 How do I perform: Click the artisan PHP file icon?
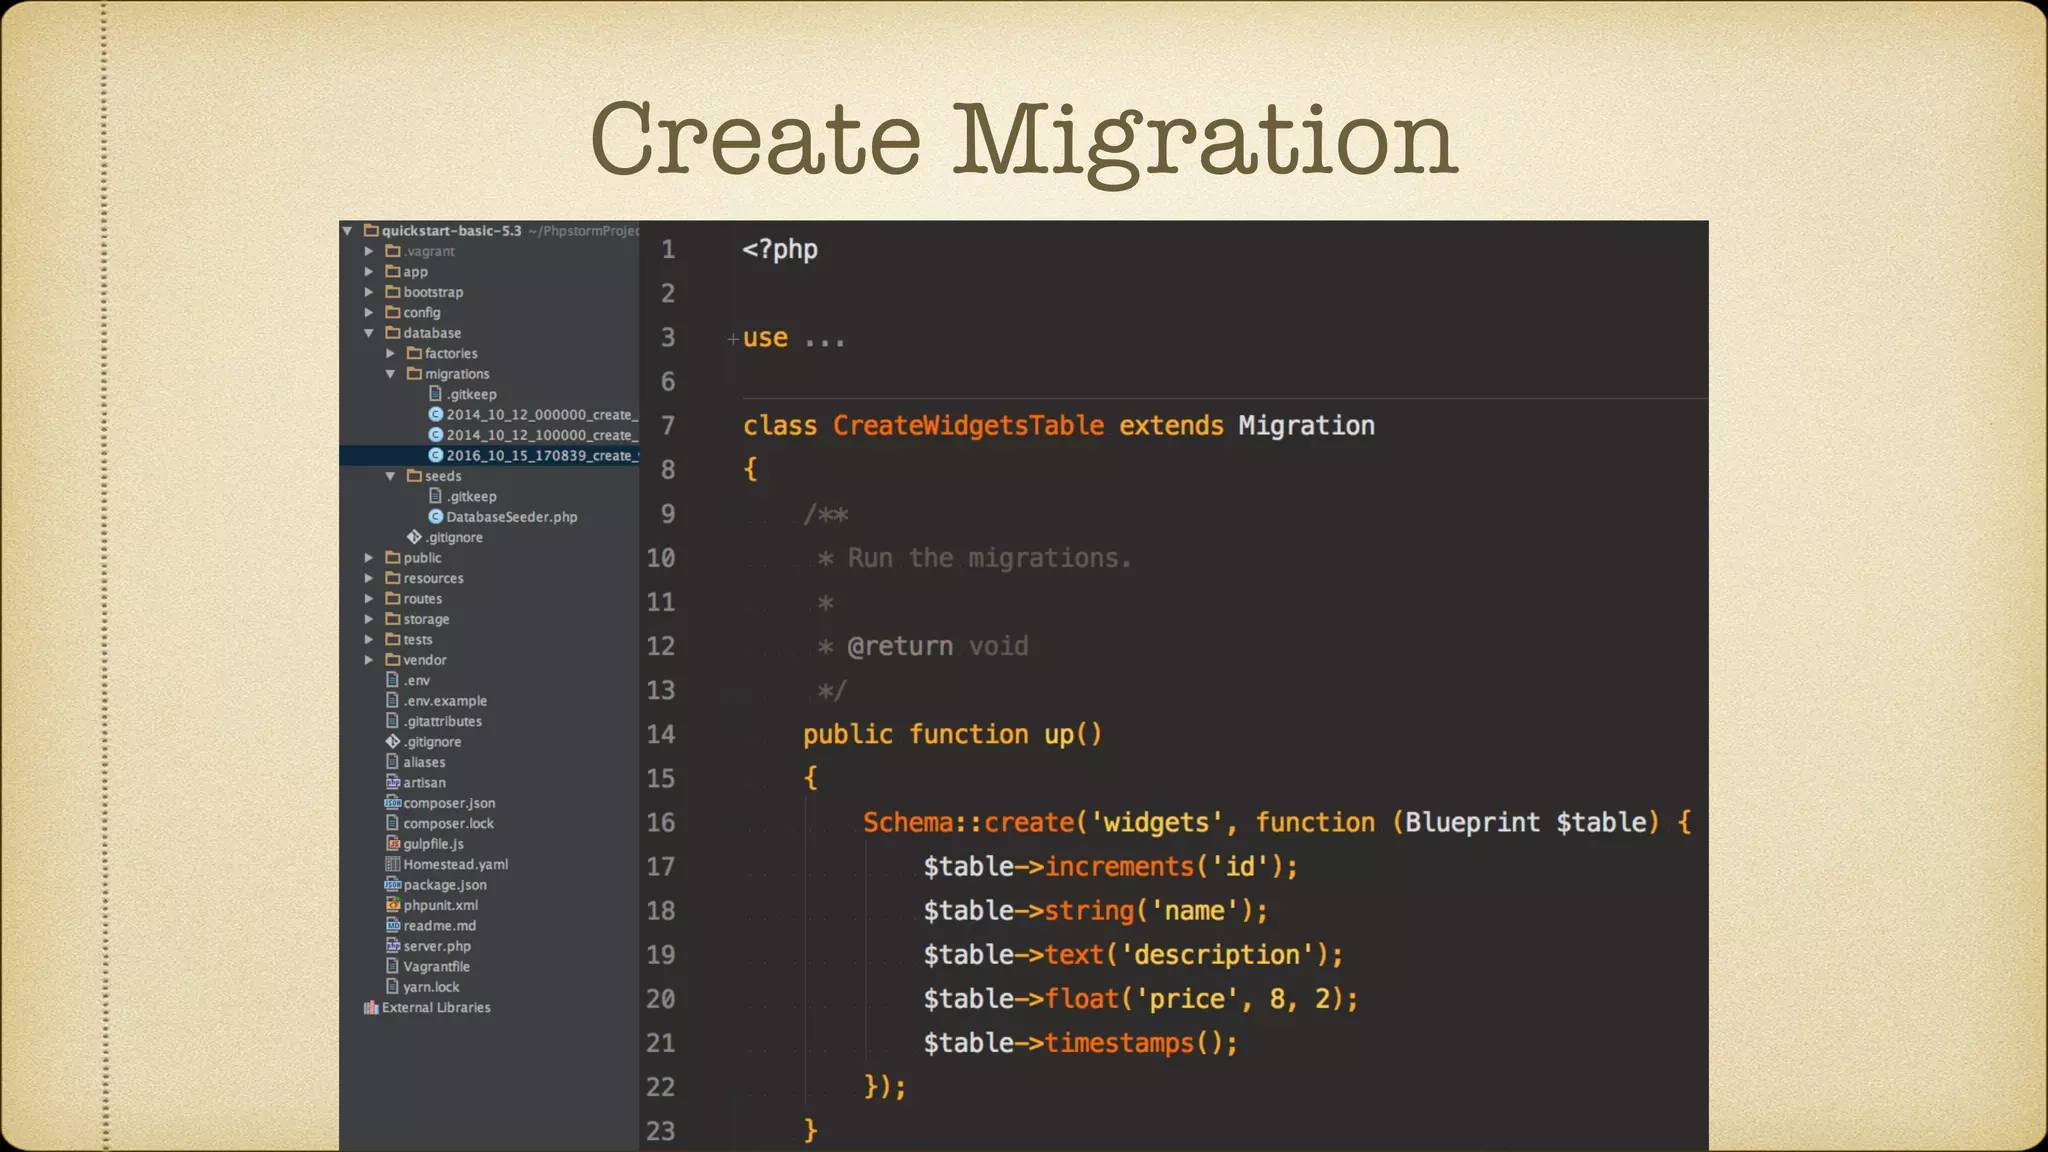393,783
